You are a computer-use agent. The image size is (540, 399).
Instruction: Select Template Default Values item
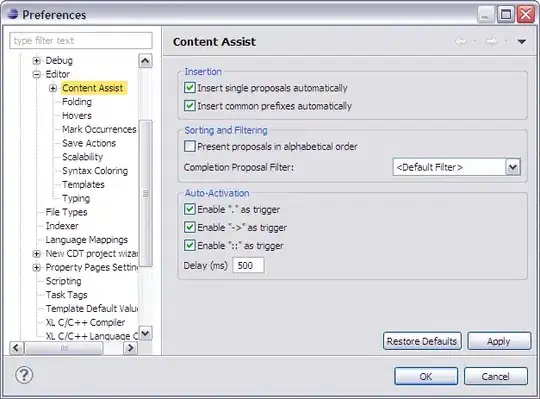pyautogui.click(x=92, y=308)
